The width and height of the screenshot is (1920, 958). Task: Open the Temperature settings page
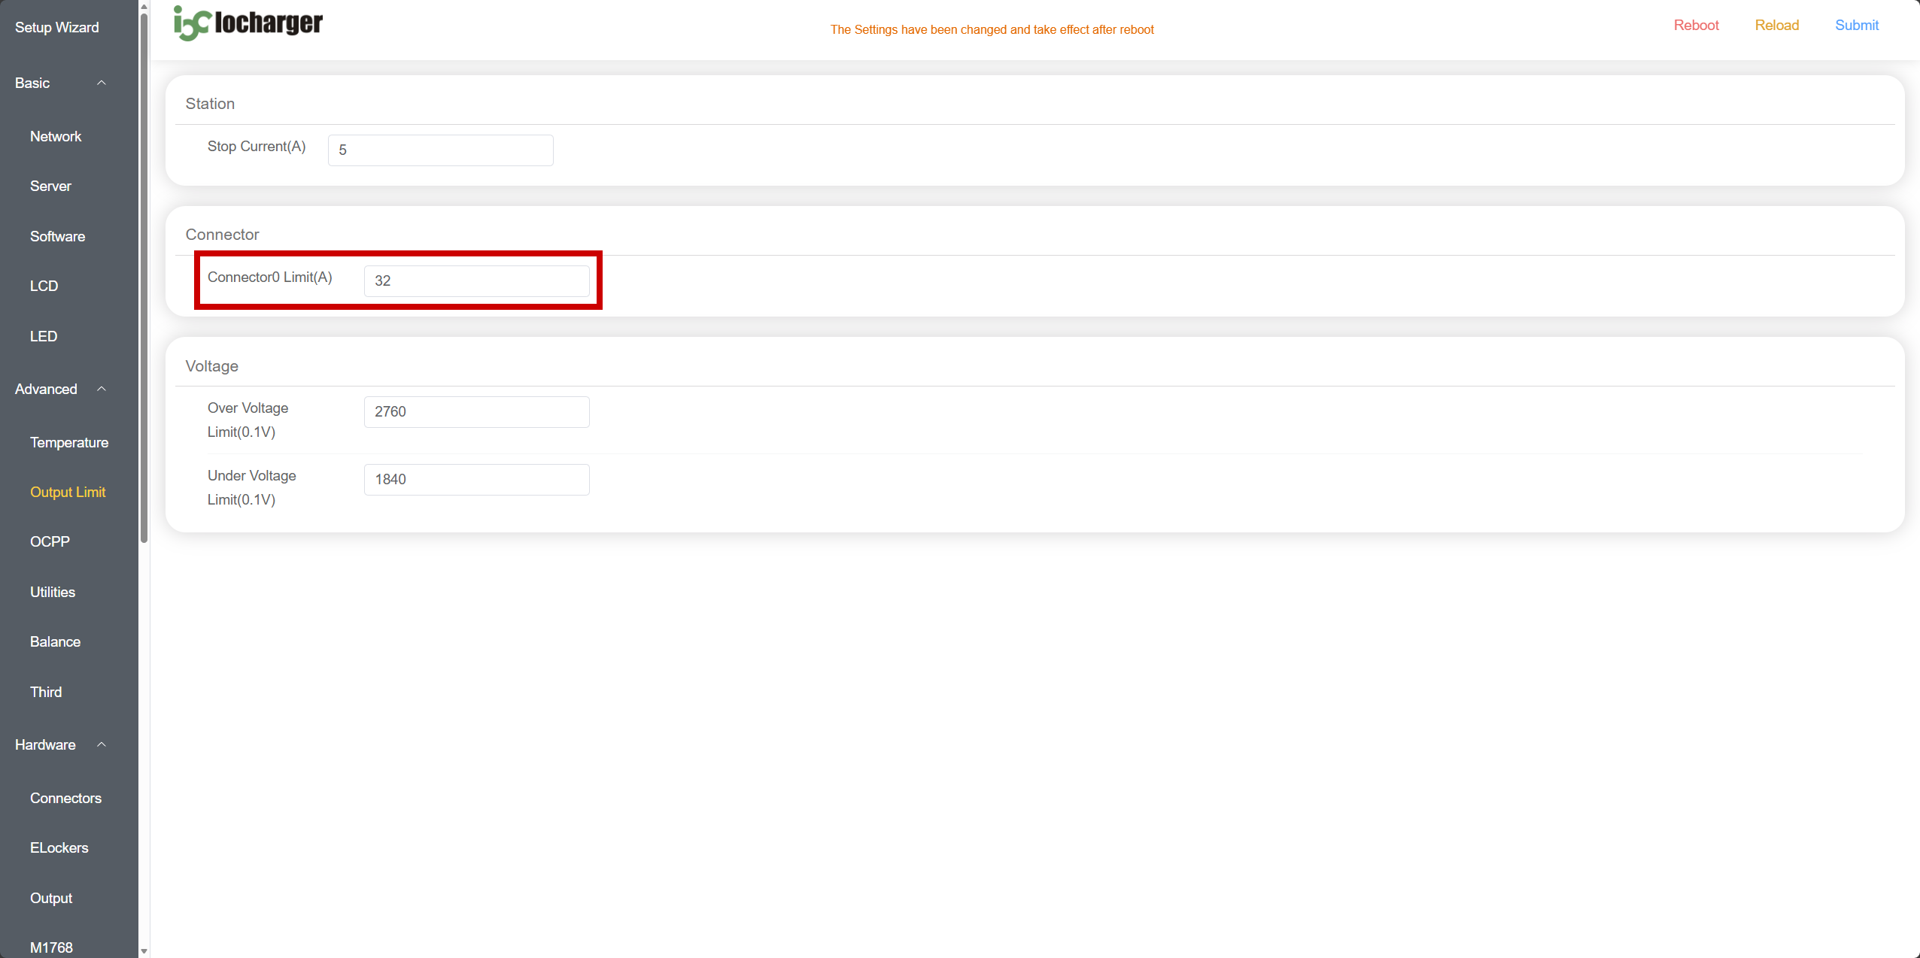point(69,442)
